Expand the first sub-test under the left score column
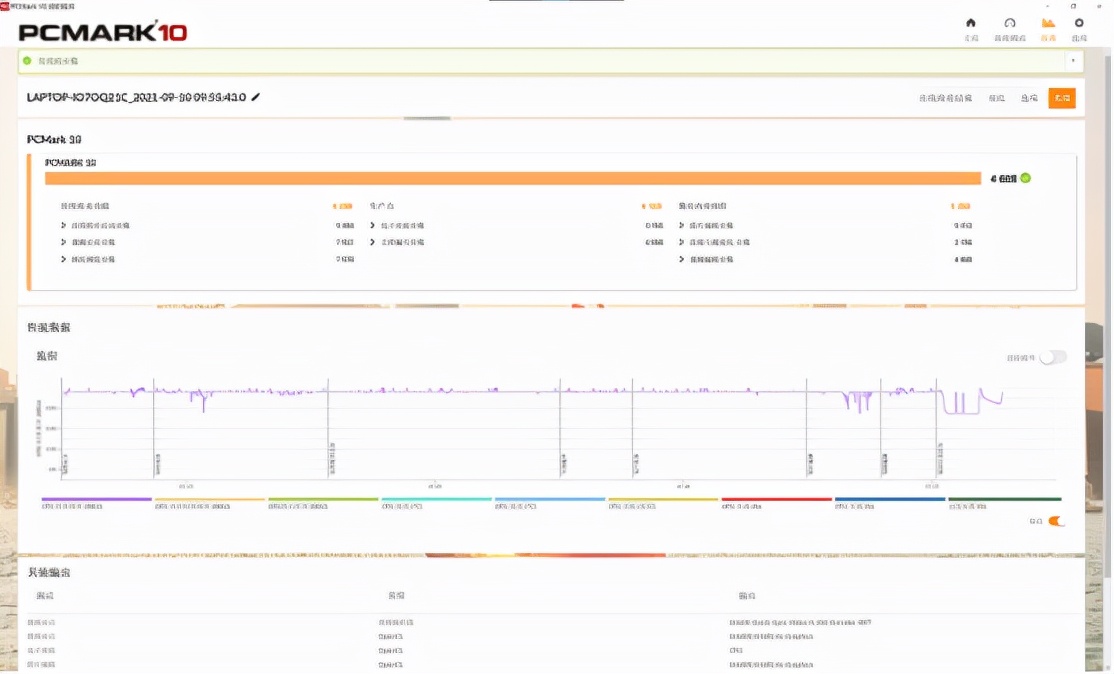Viewport: 1114px width, 674px height. (64, 226)
